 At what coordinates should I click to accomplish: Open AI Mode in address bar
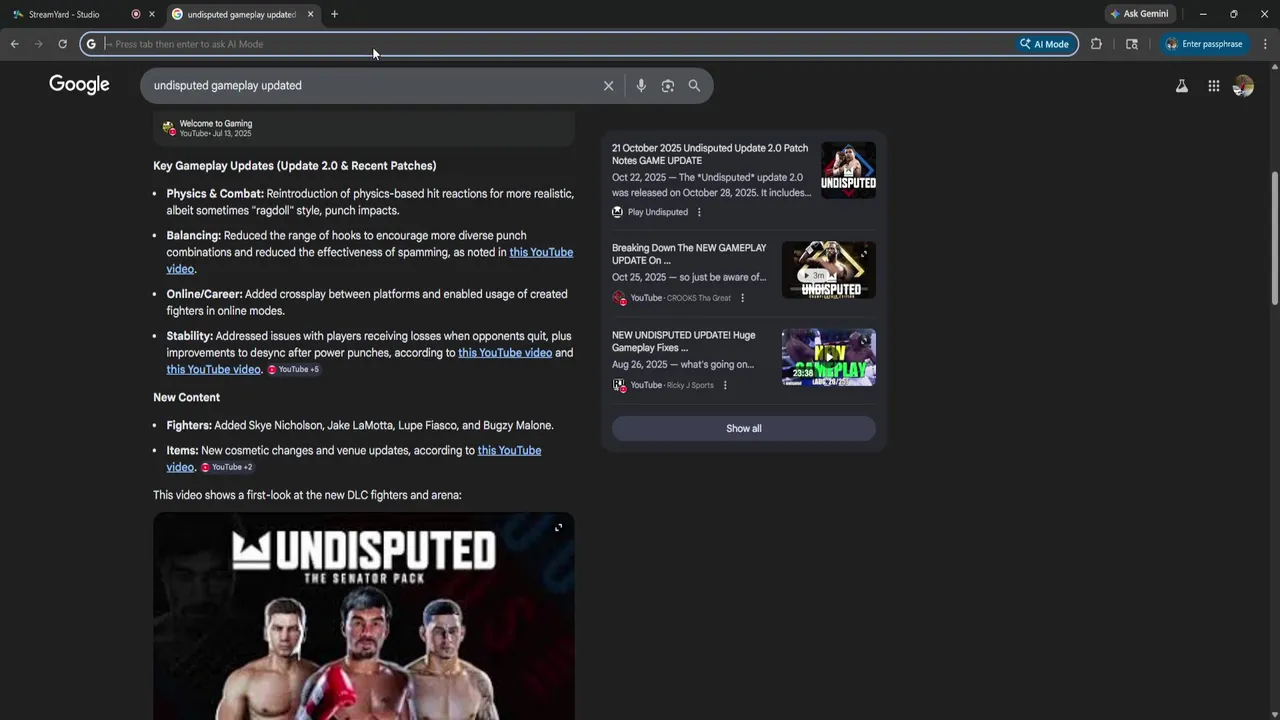click(x=1044, y=44)
